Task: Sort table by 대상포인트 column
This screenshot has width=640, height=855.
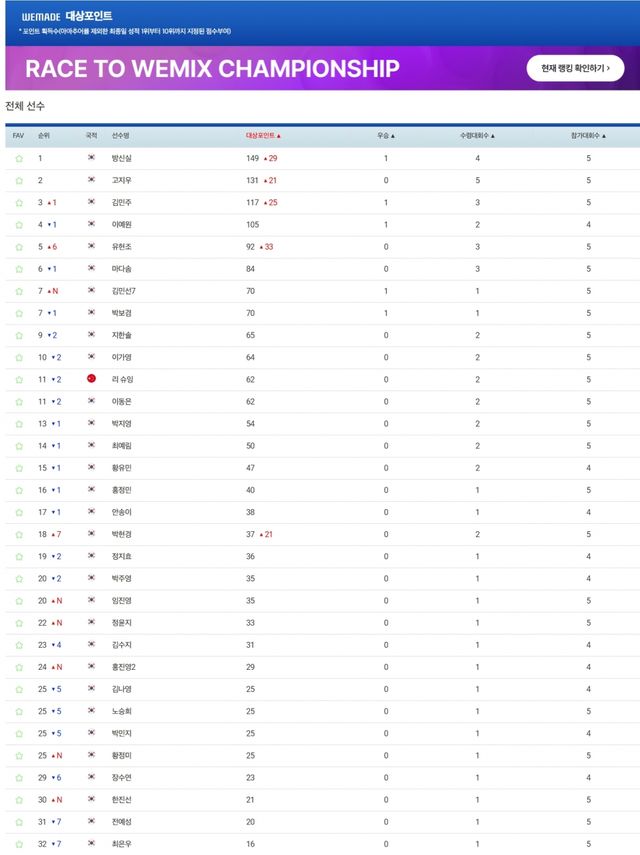Action: click(264, 135)
